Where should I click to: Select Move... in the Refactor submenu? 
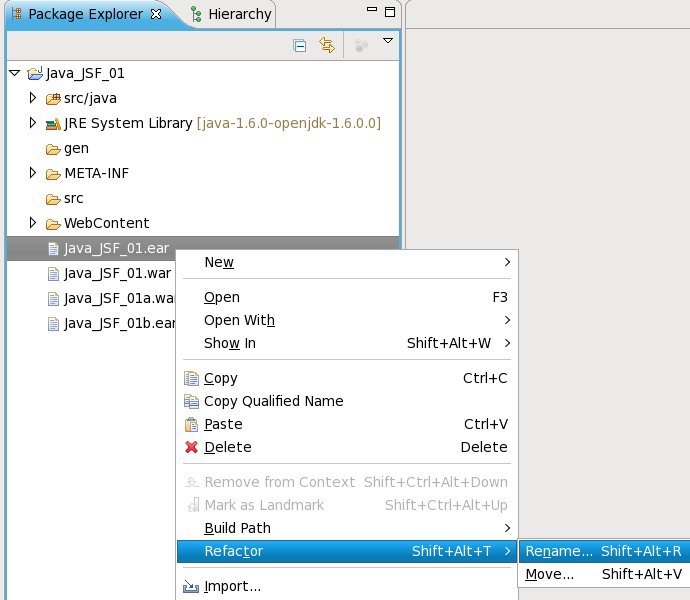click(x=550, y=574)
